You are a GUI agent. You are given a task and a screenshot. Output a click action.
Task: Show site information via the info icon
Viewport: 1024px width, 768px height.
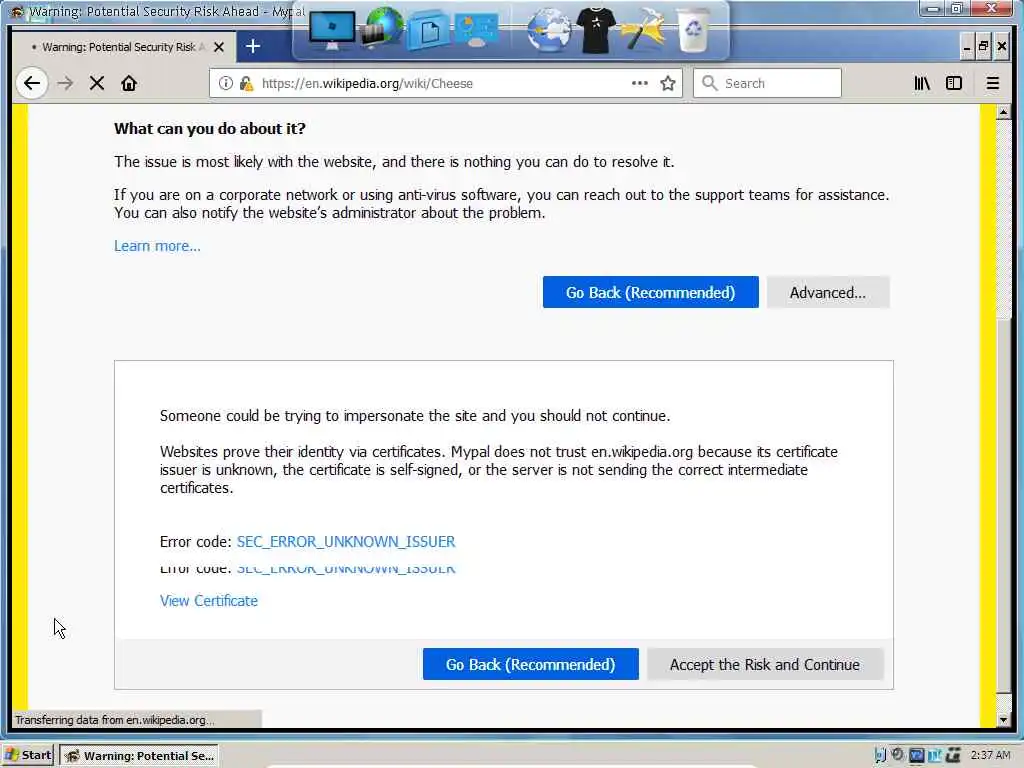pyautogui.click(x=225, y=83)
